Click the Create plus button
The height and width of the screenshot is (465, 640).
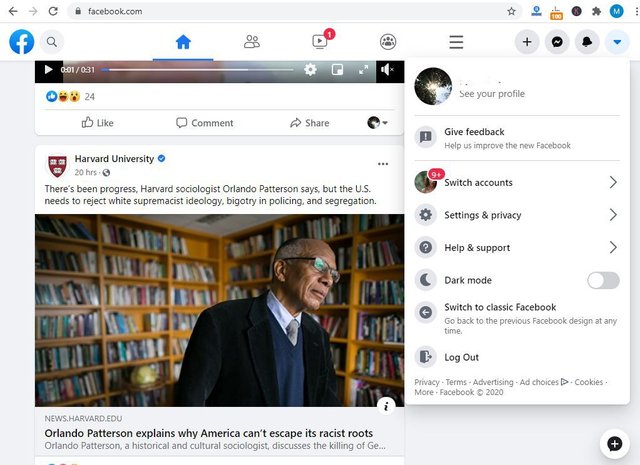point(527,42)
